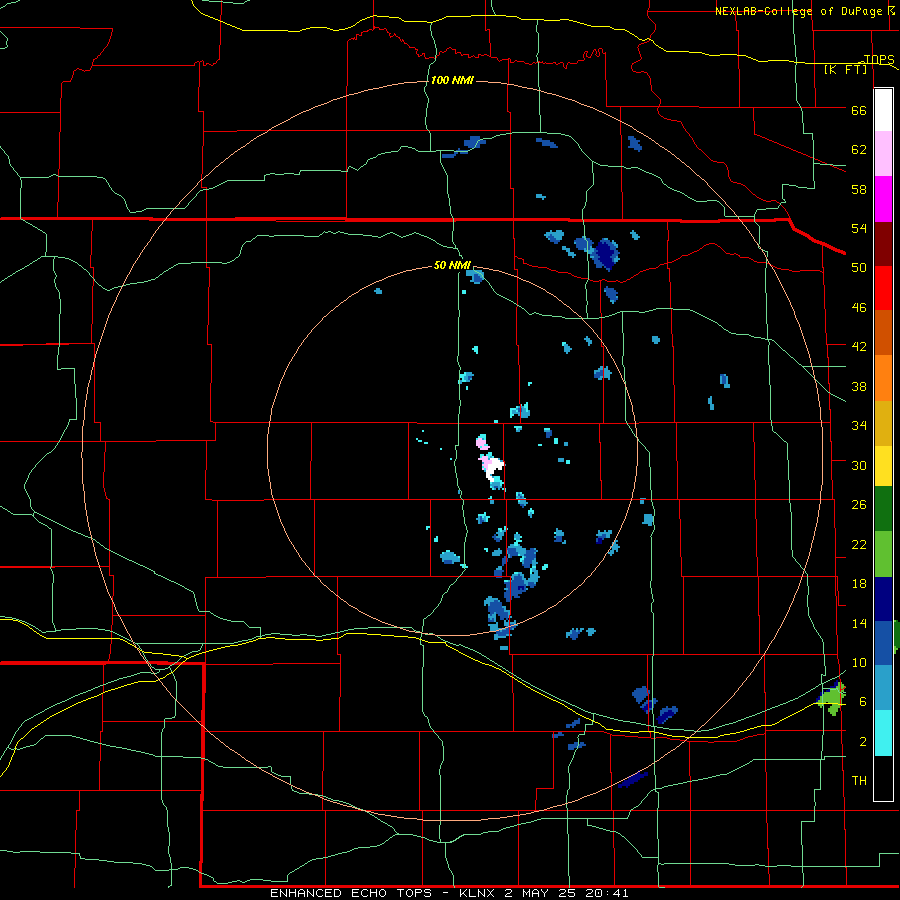Click the "22" legend value
900x900 pixels.
pyautogui.click(x=859, y=545)
